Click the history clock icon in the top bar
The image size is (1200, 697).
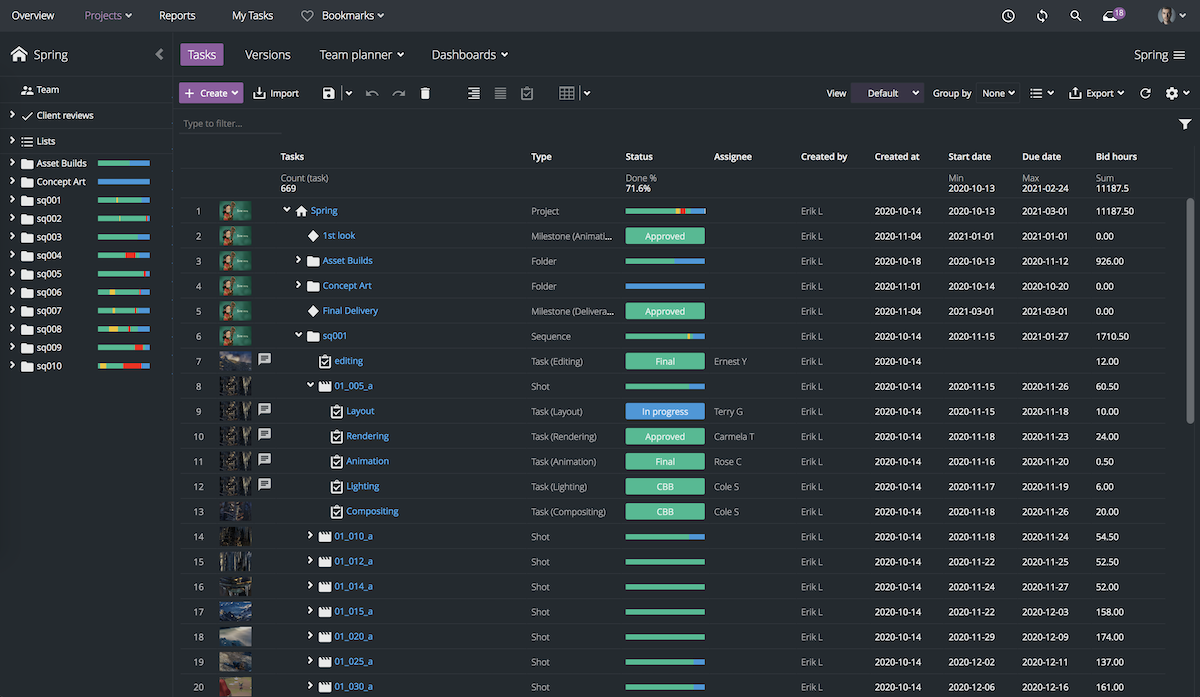point(1008,15)
